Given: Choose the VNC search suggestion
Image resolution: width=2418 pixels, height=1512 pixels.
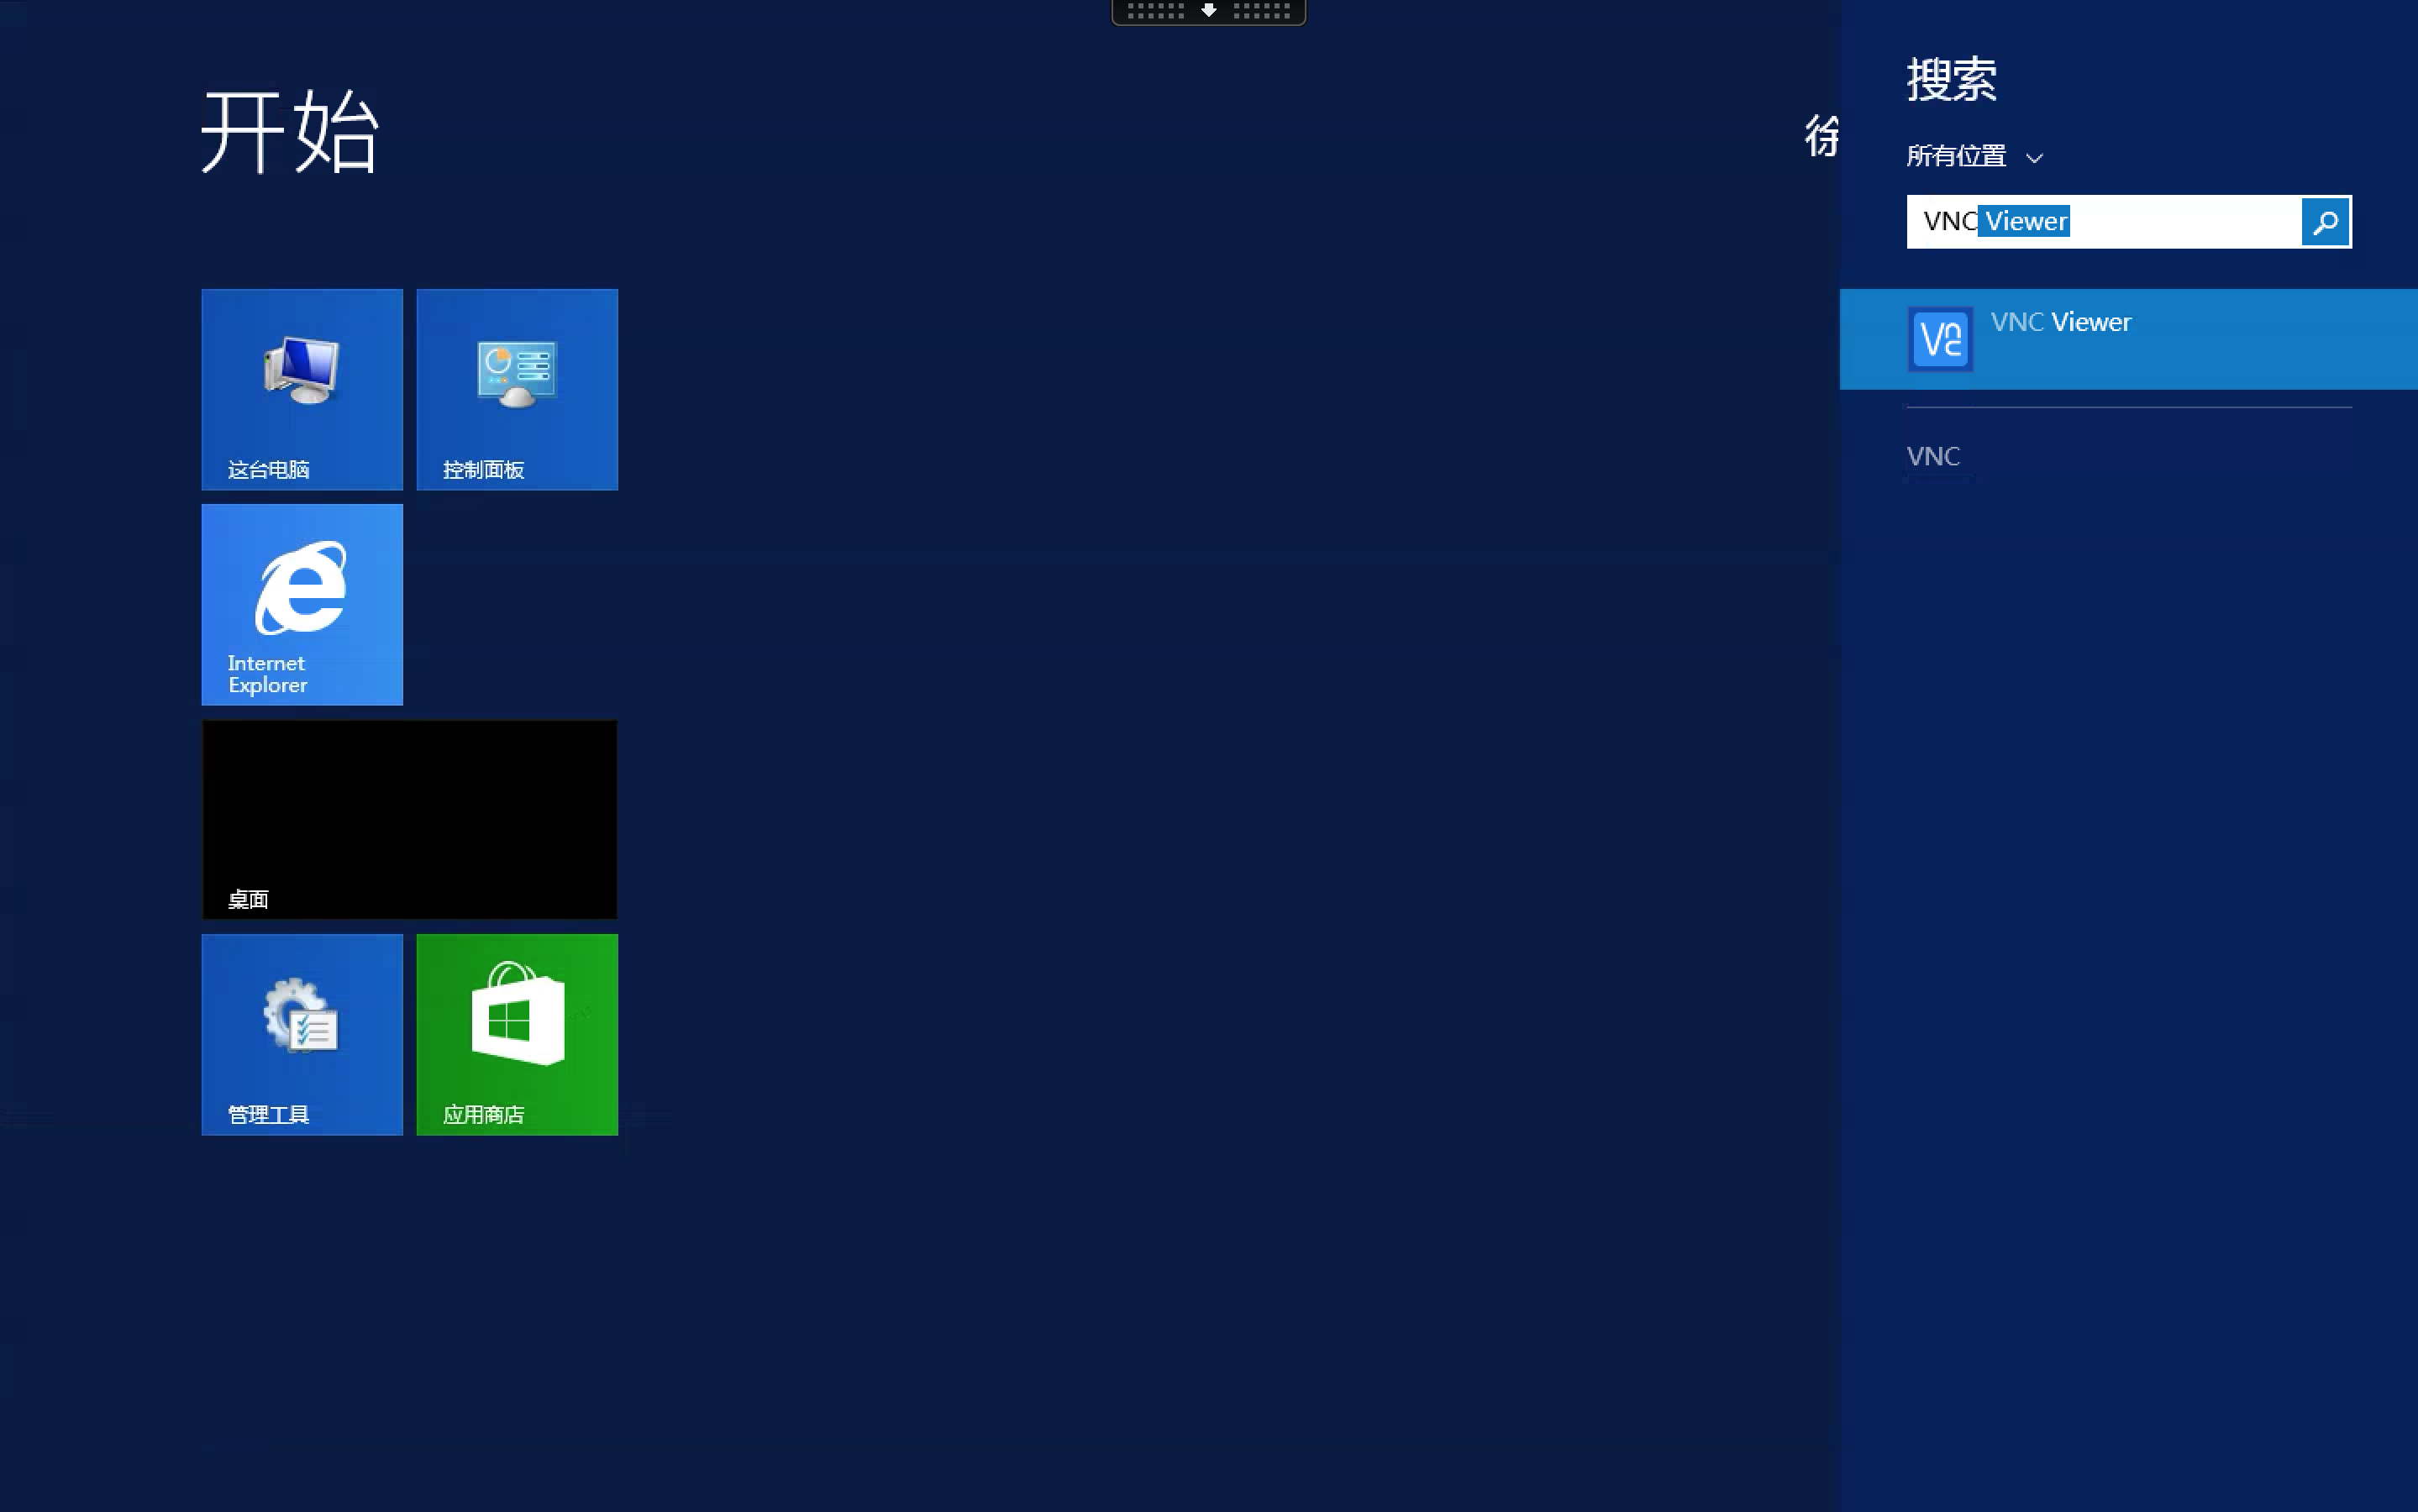Looking at the screenshot, I should coord(1933,456).
